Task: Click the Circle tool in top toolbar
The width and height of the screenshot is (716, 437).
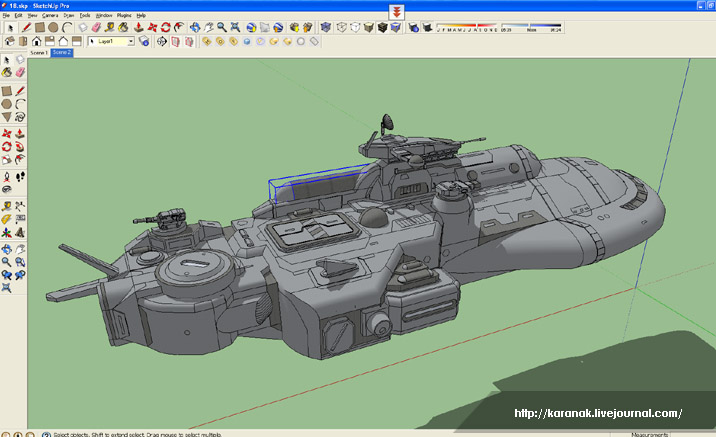Action: (x=54, y=27)
